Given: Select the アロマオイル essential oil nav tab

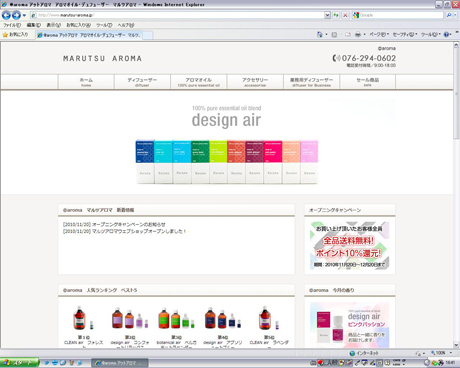Looking at the screenshot, I should 199,82.
